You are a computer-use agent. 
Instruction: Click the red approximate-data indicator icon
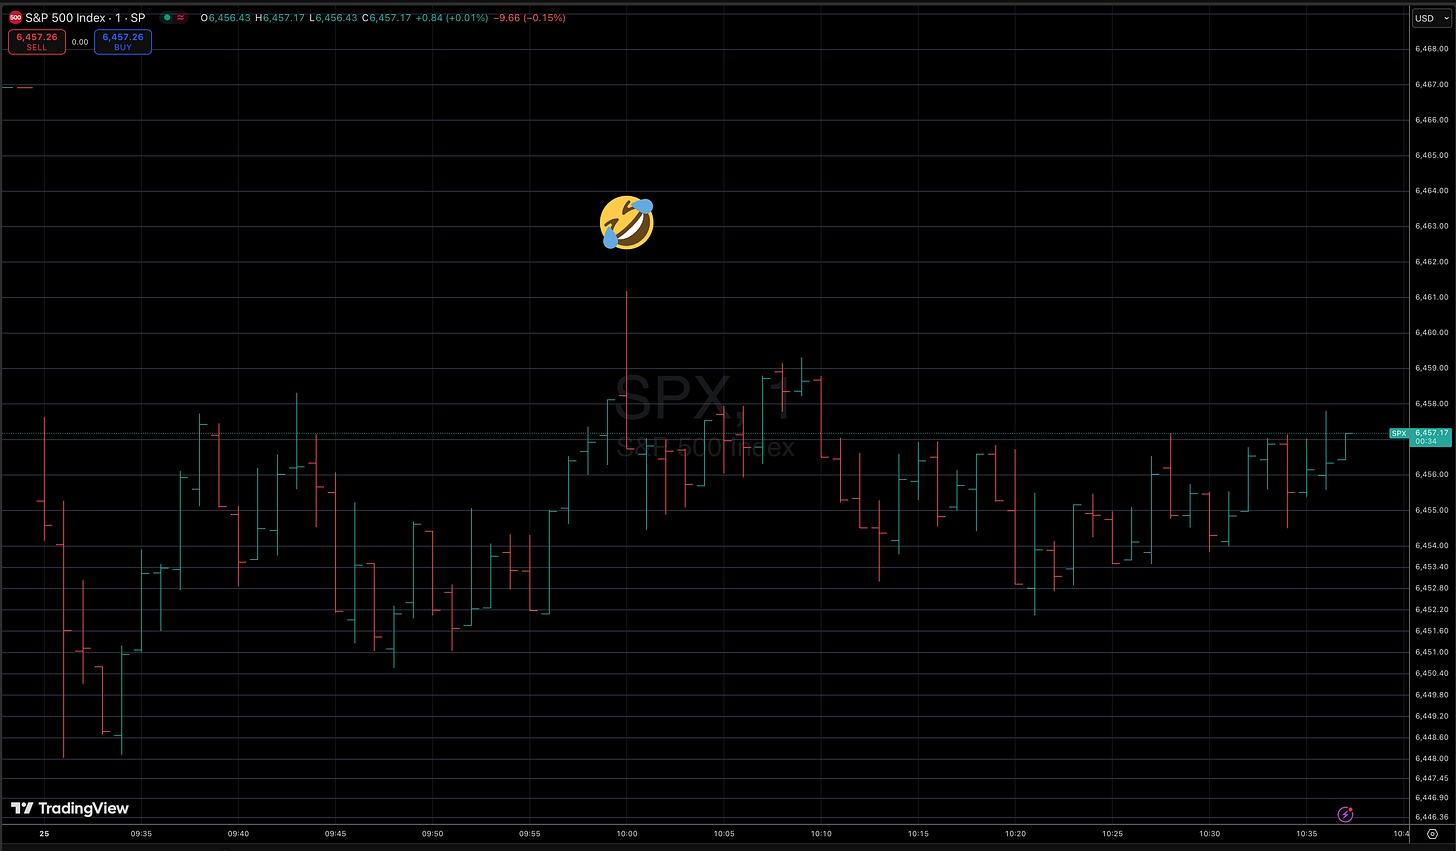pyautogui.click(x=181, y=18)
